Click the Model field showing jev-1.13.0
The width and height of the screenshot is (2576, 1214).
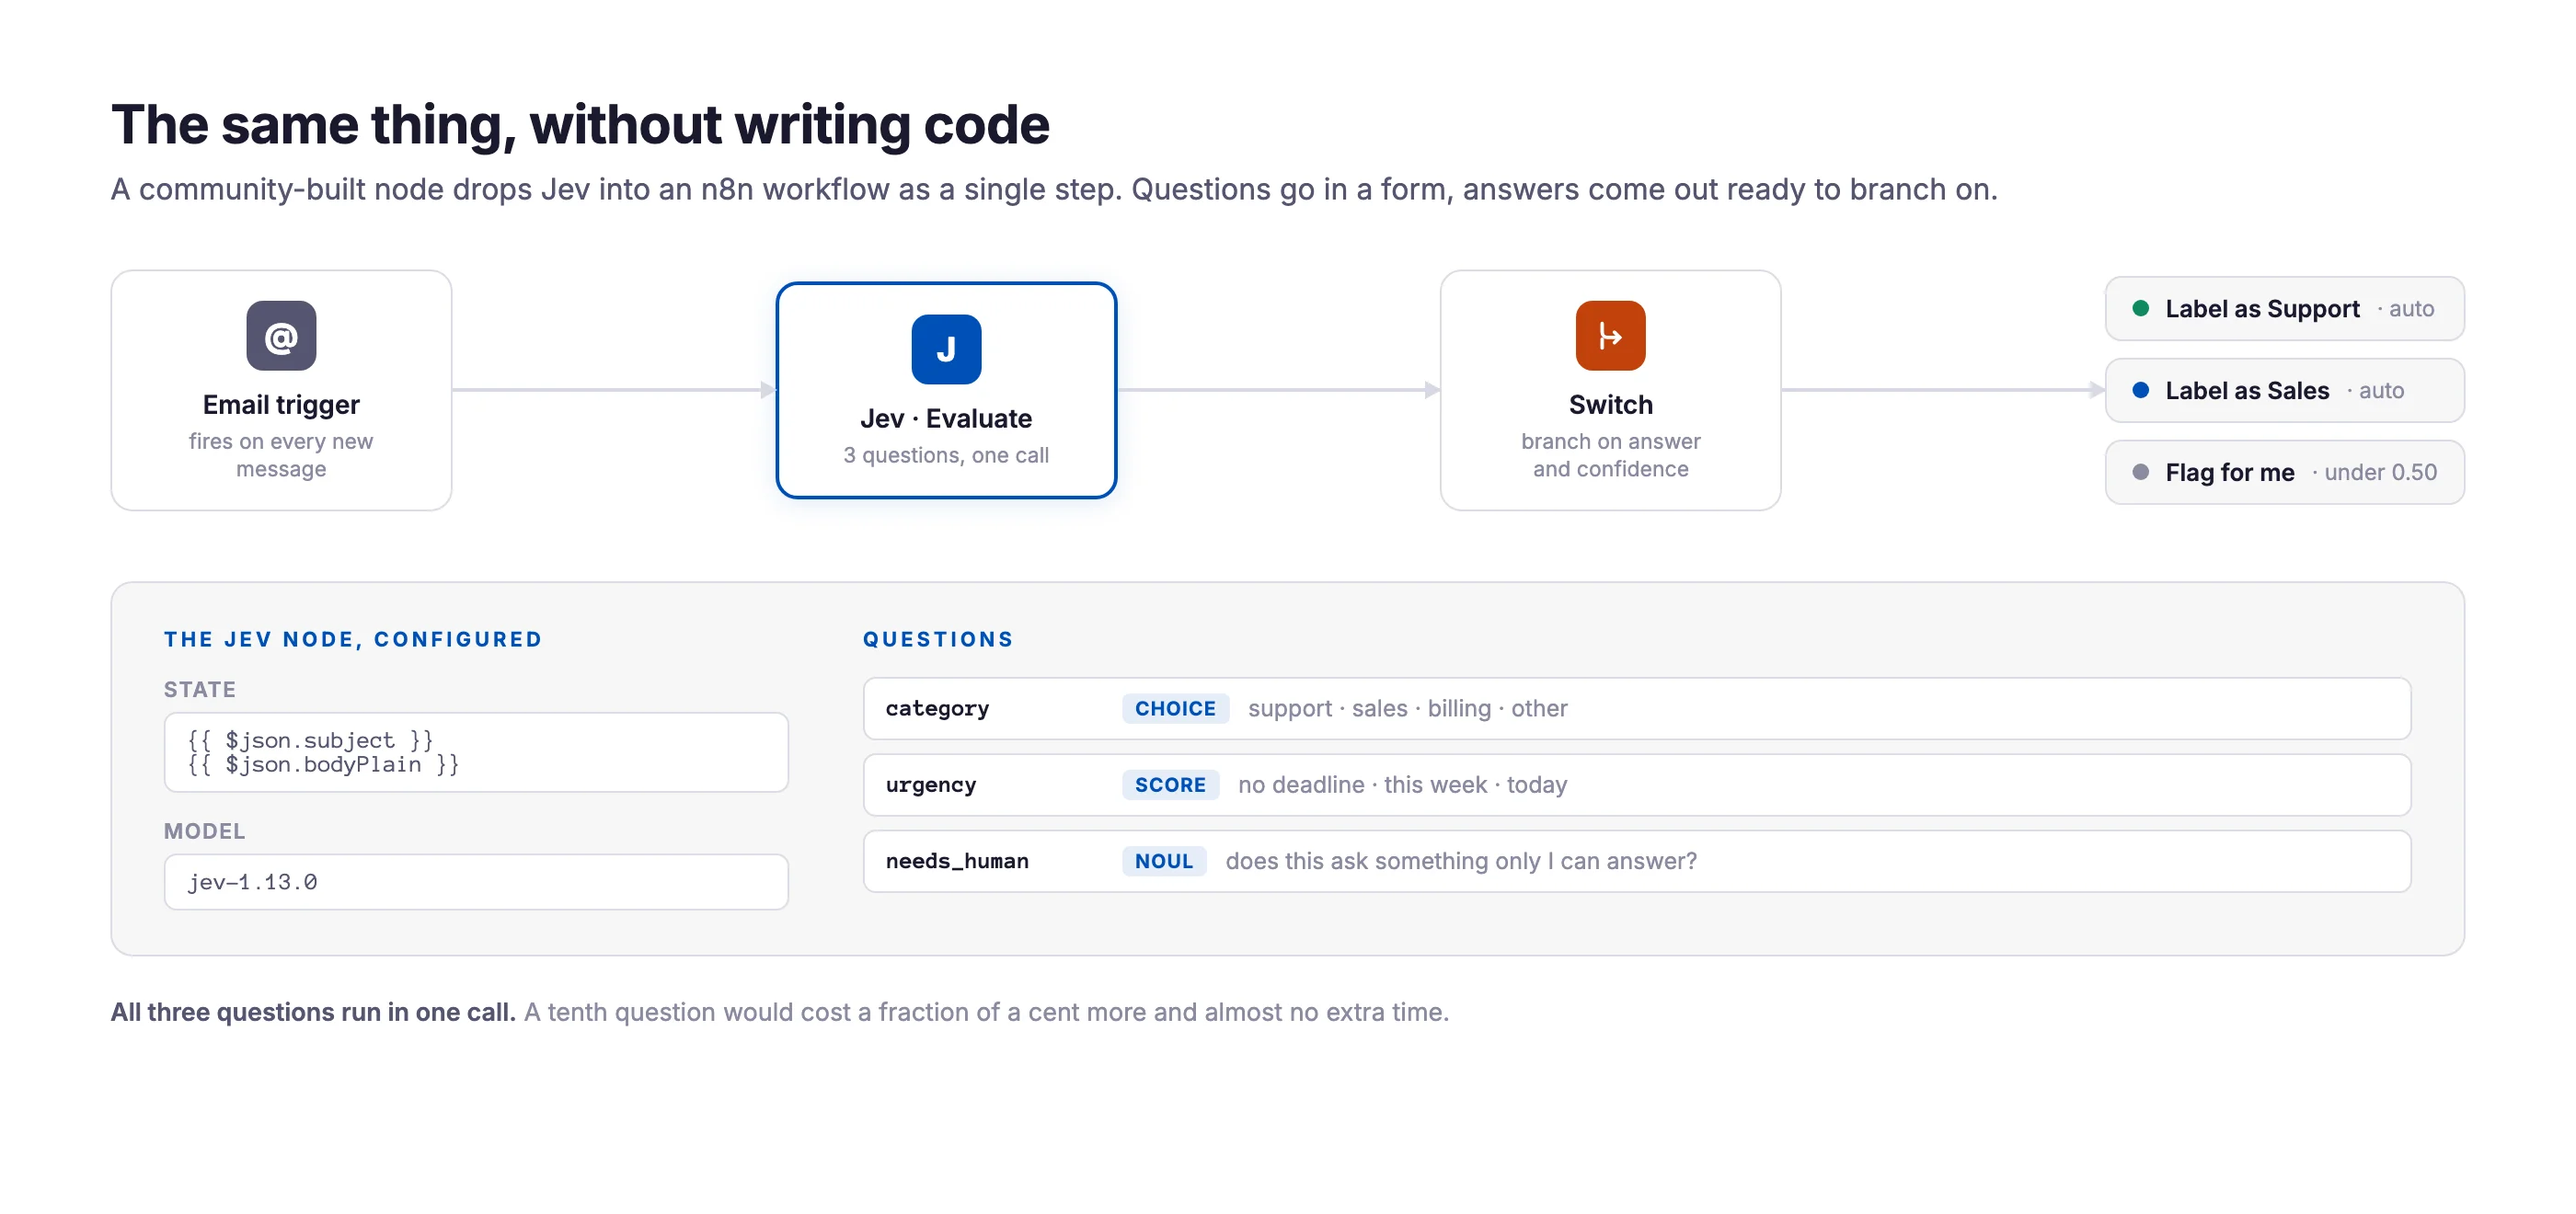point(476,882)
